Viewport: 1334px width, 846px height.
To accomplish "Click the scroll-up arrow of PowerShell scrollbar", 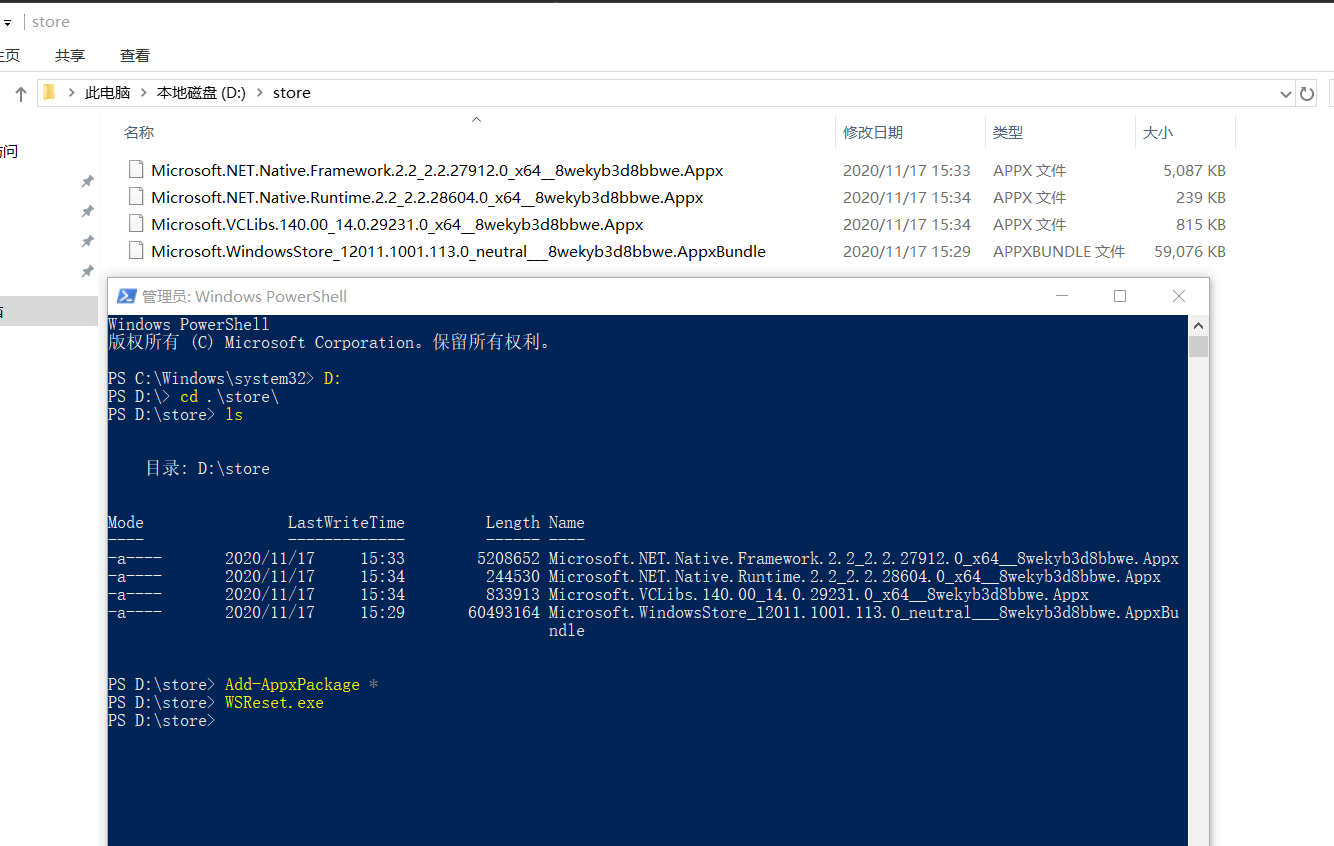I will coord(1198,324).
